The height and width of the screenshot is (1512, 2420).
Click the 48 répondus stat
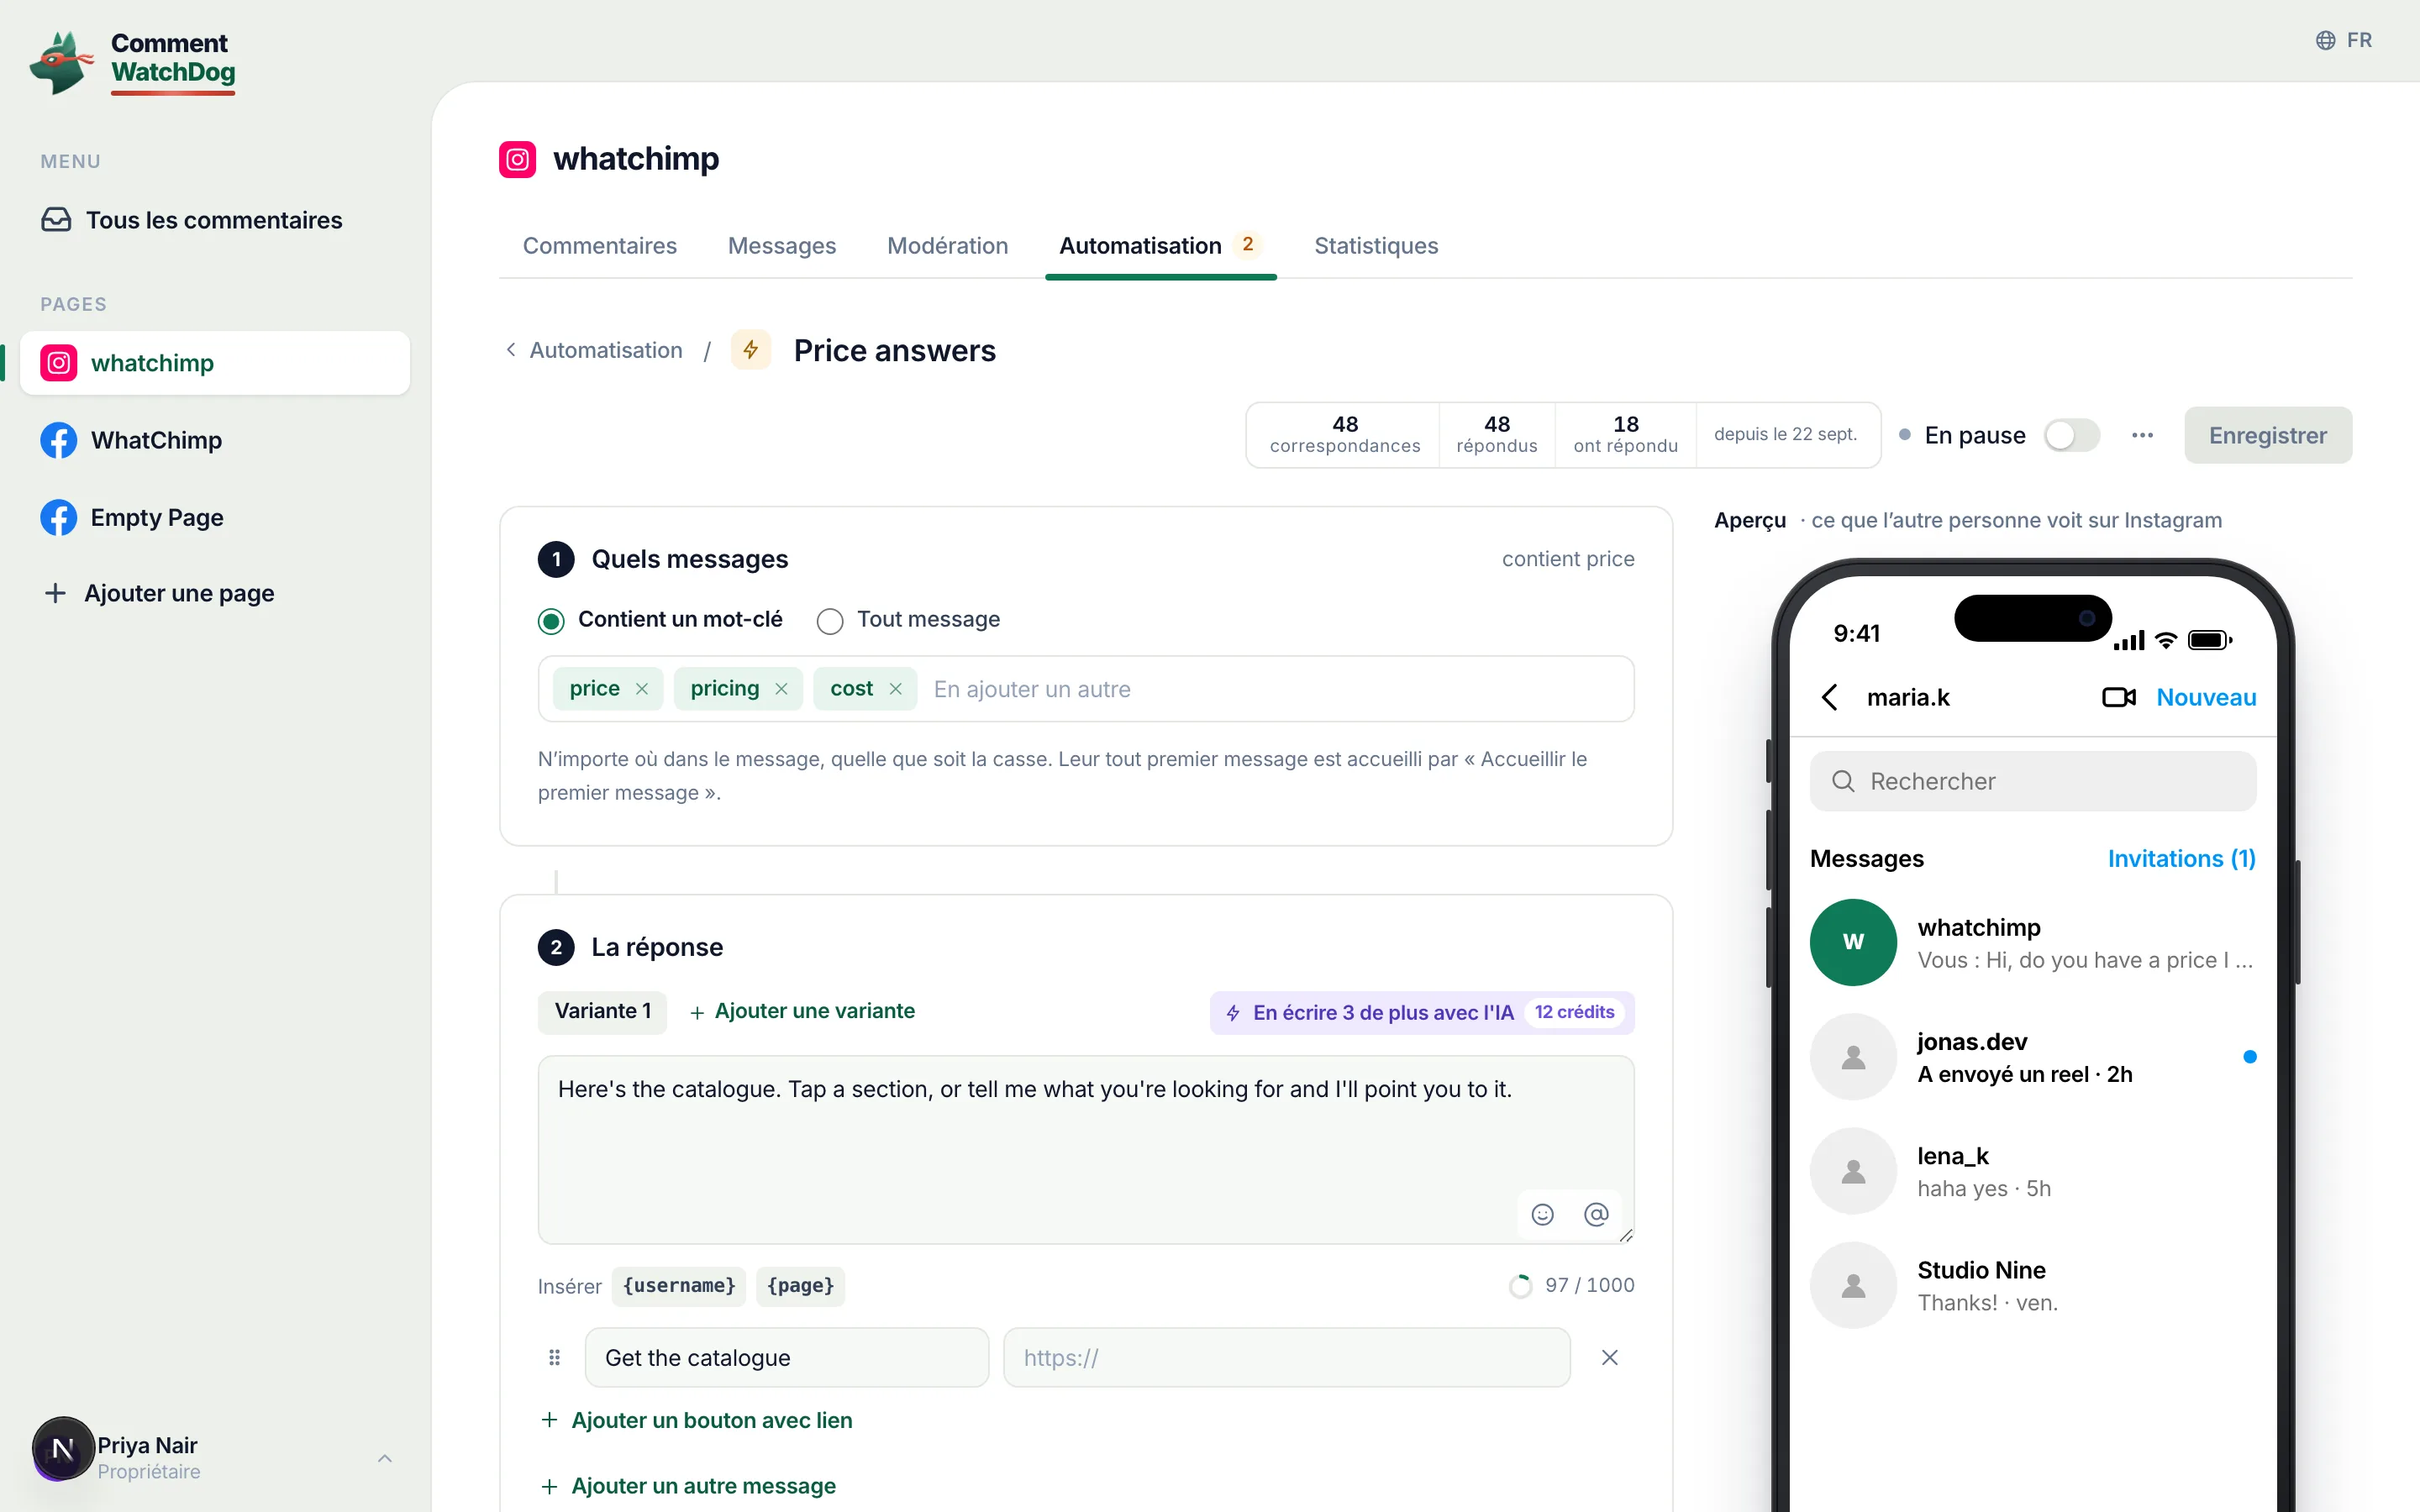click(x=1496, y=435)
